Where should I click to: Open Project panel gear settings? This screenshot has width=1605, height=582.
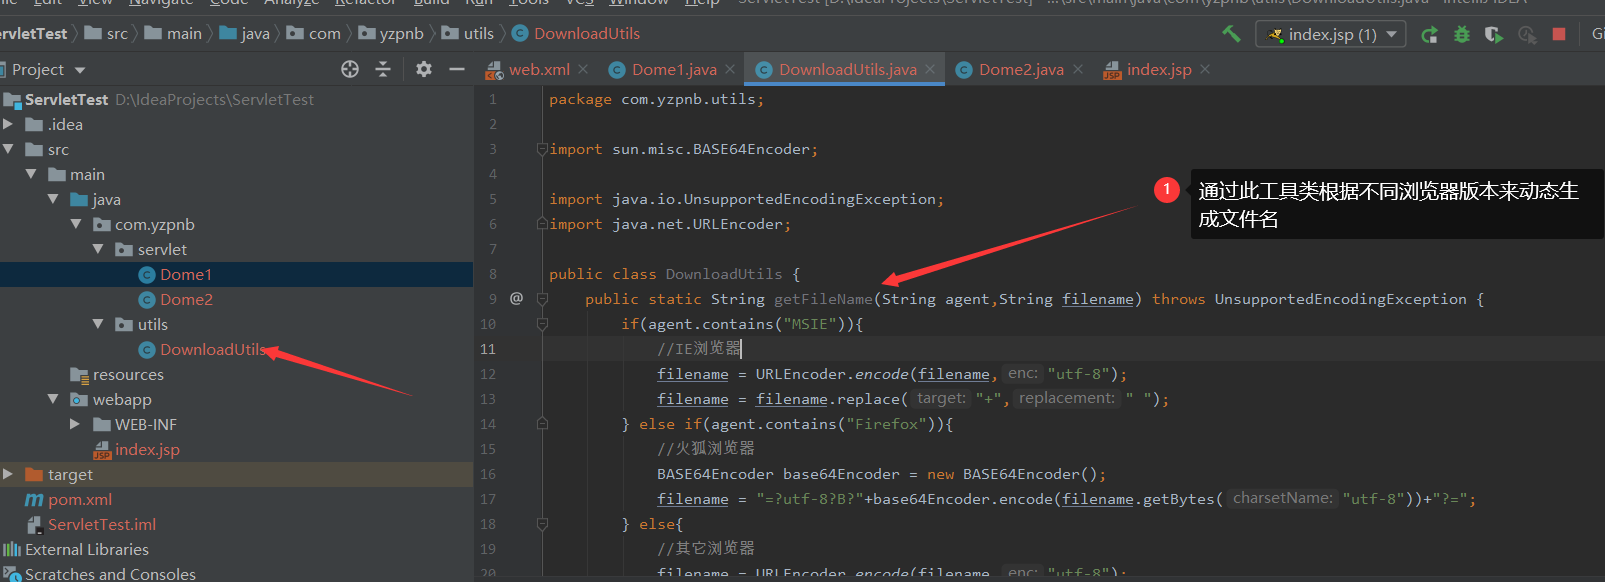click(424, 69)
